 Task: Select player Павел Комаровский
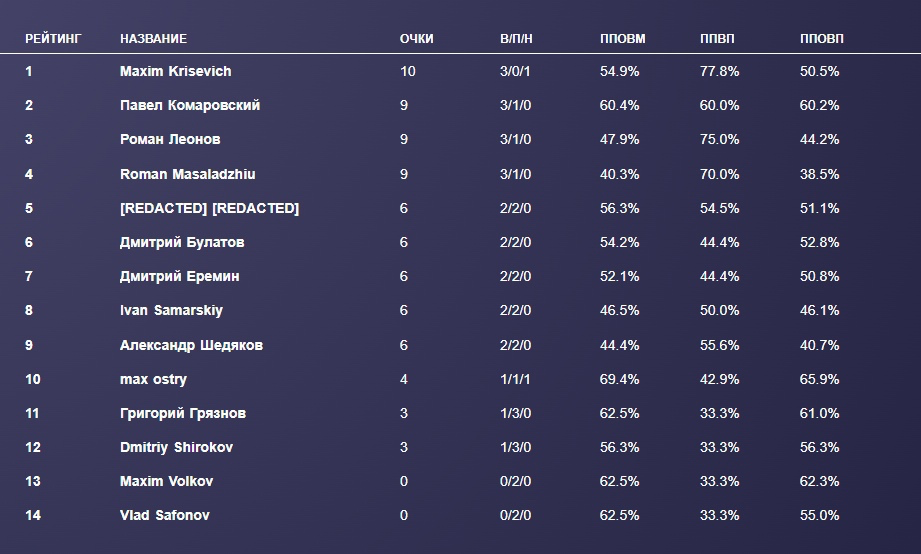click(x=189, y=106)
